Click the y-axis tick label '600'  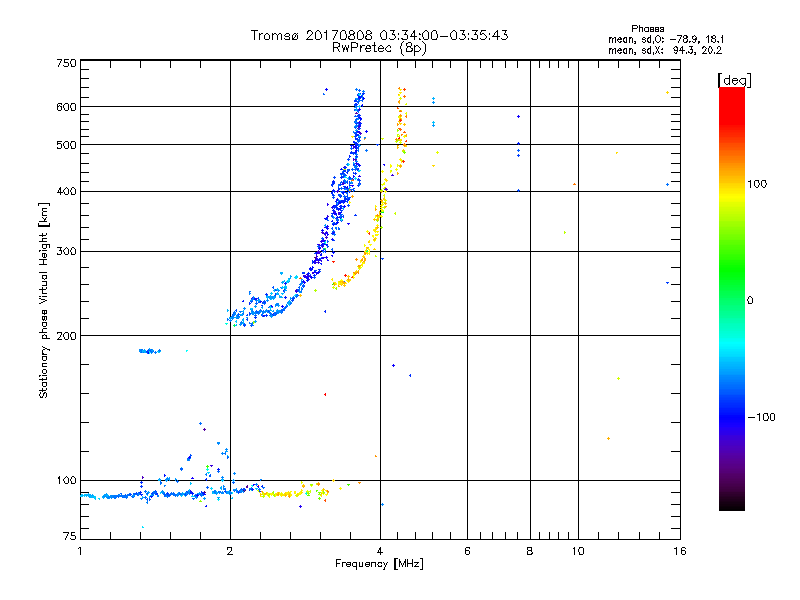[66, 107]
